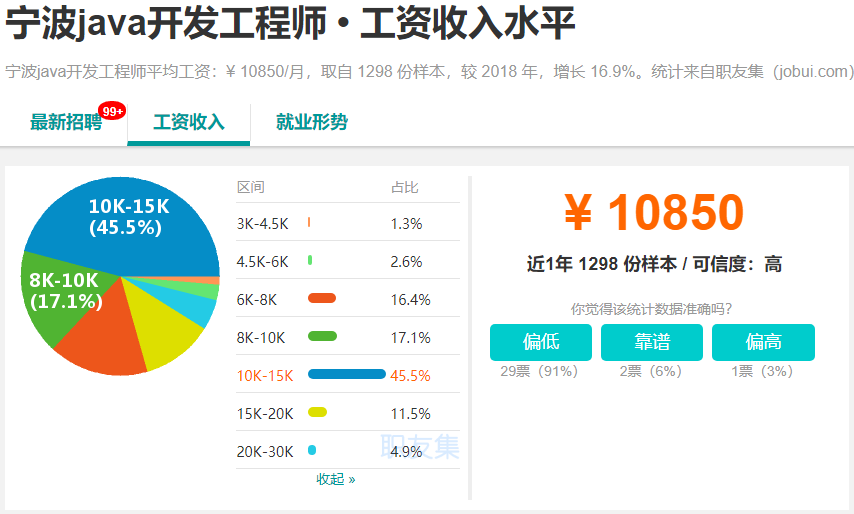The width and height of the screenshot is (854, 514).
Task: Click the green 8K-10K bar swatch
Action: pyautogui.click(x=322, y=336)
